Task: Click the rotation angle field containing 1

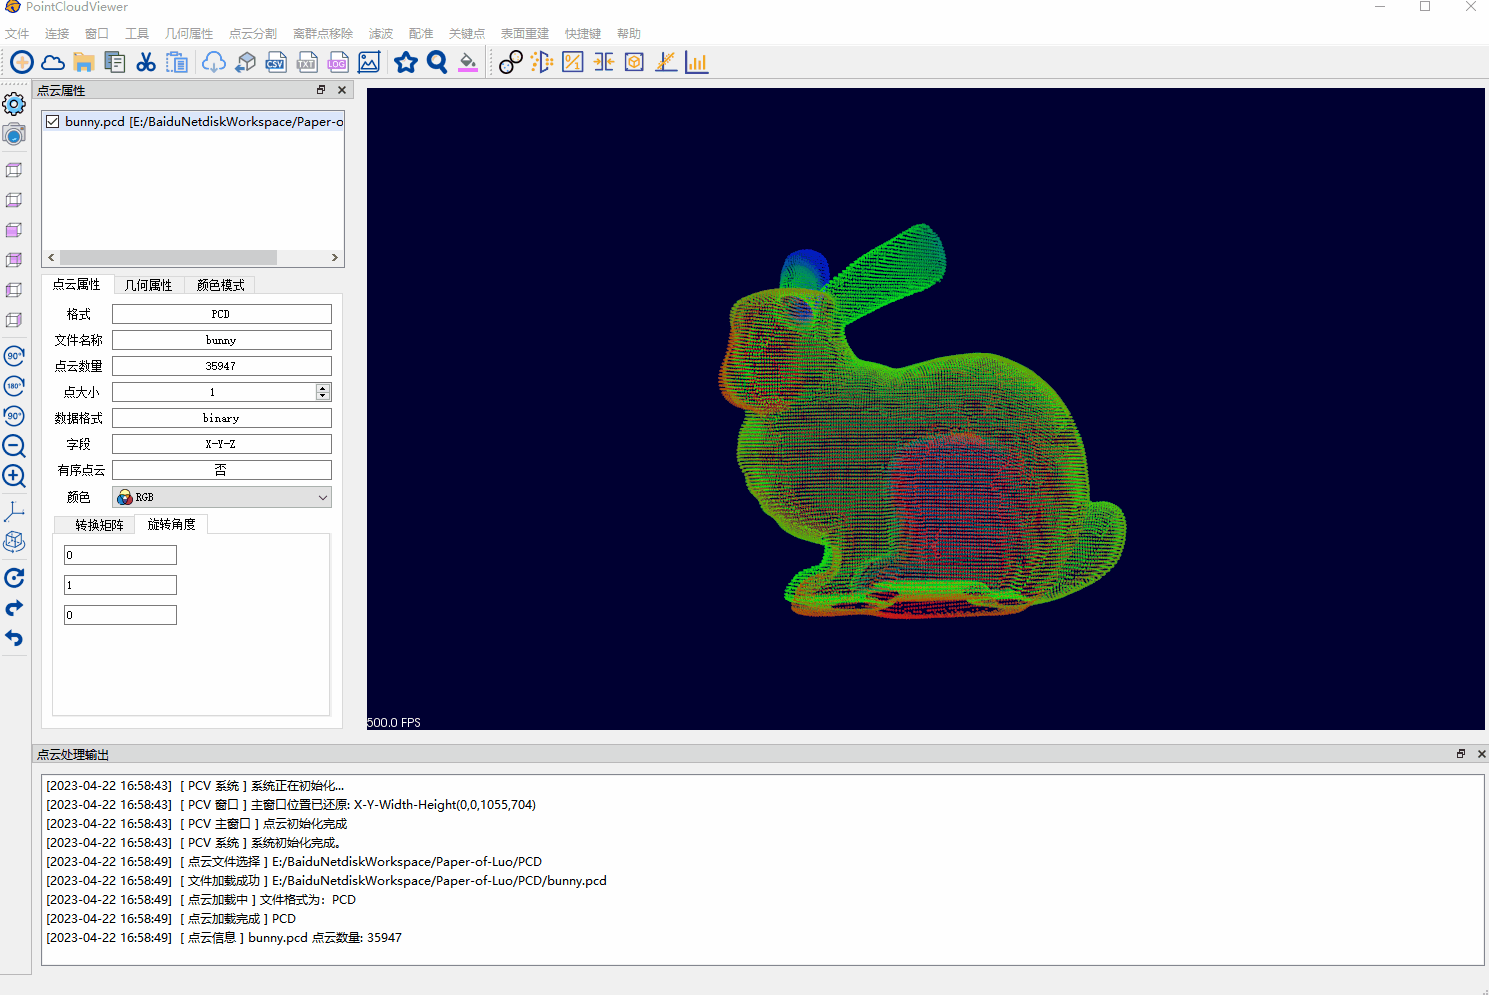Action: tap(120, 585)
